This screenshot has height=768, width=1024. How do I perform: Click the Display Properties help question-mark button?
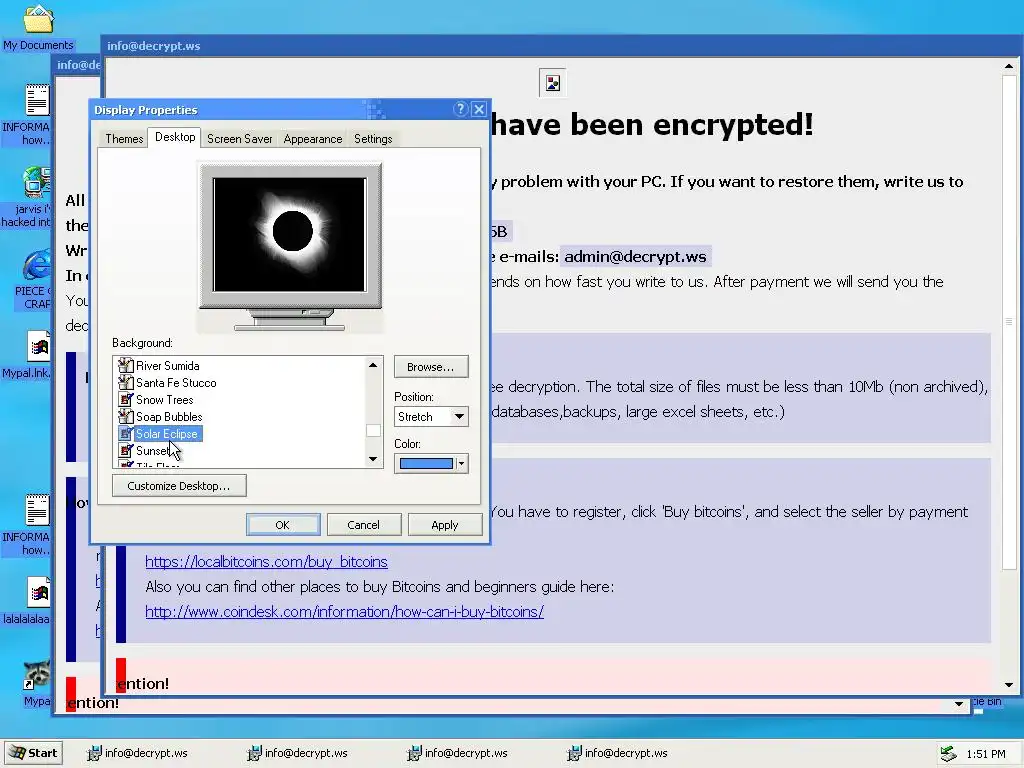click(x=460, y=109)
